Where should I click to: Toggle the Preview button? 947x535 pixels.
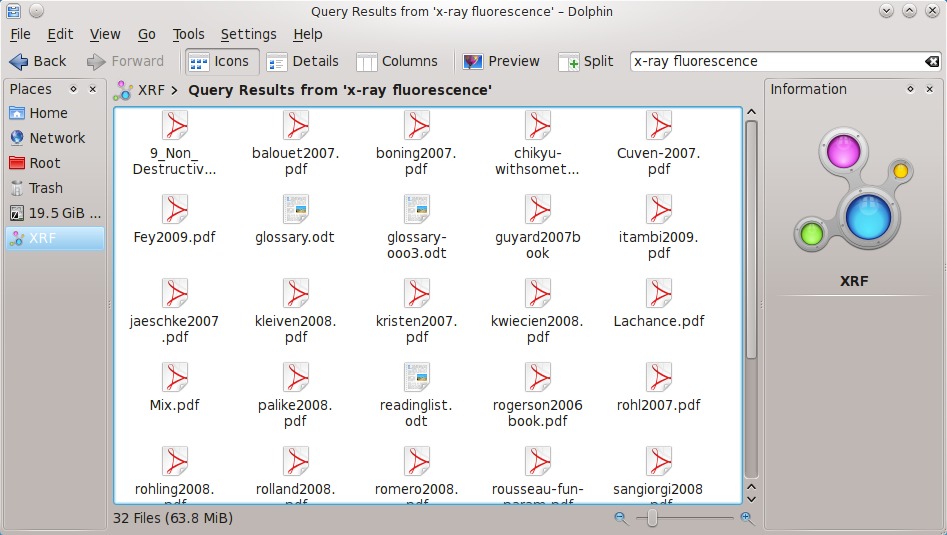(501, 61)
